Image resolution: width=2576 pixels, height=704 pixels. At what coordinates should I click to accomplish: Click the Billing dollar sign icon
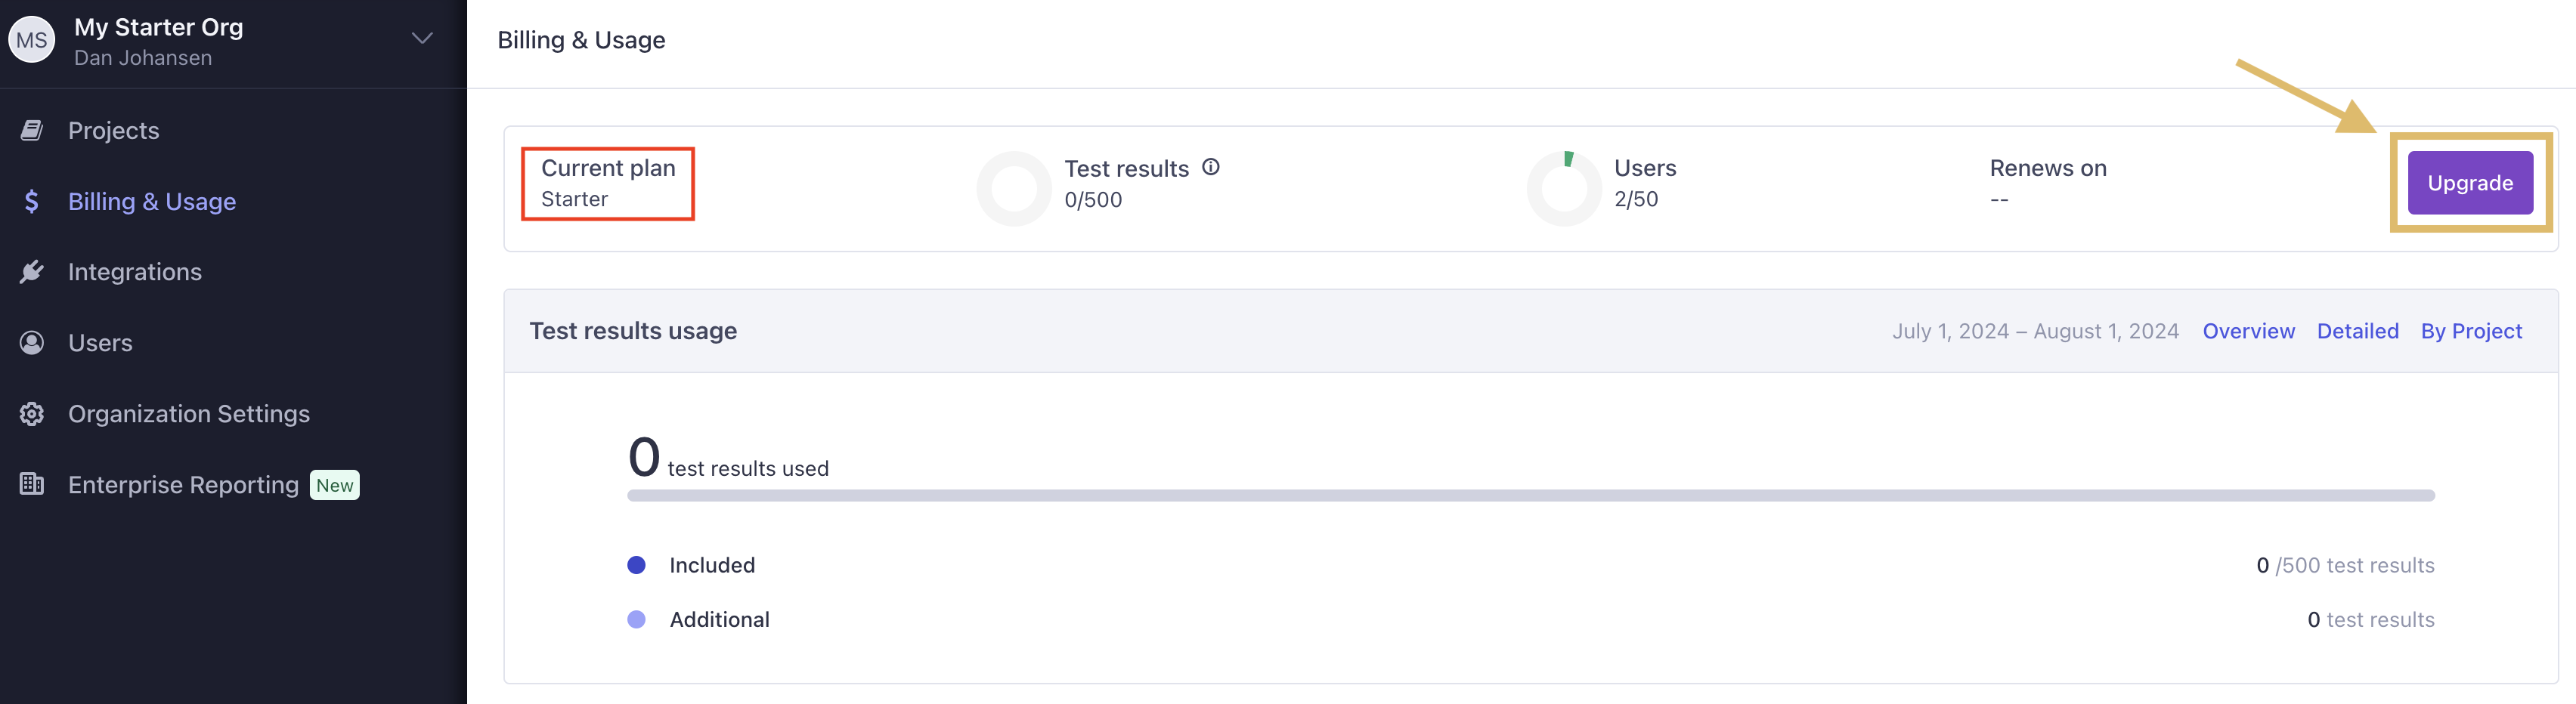[x=32, y=201]
